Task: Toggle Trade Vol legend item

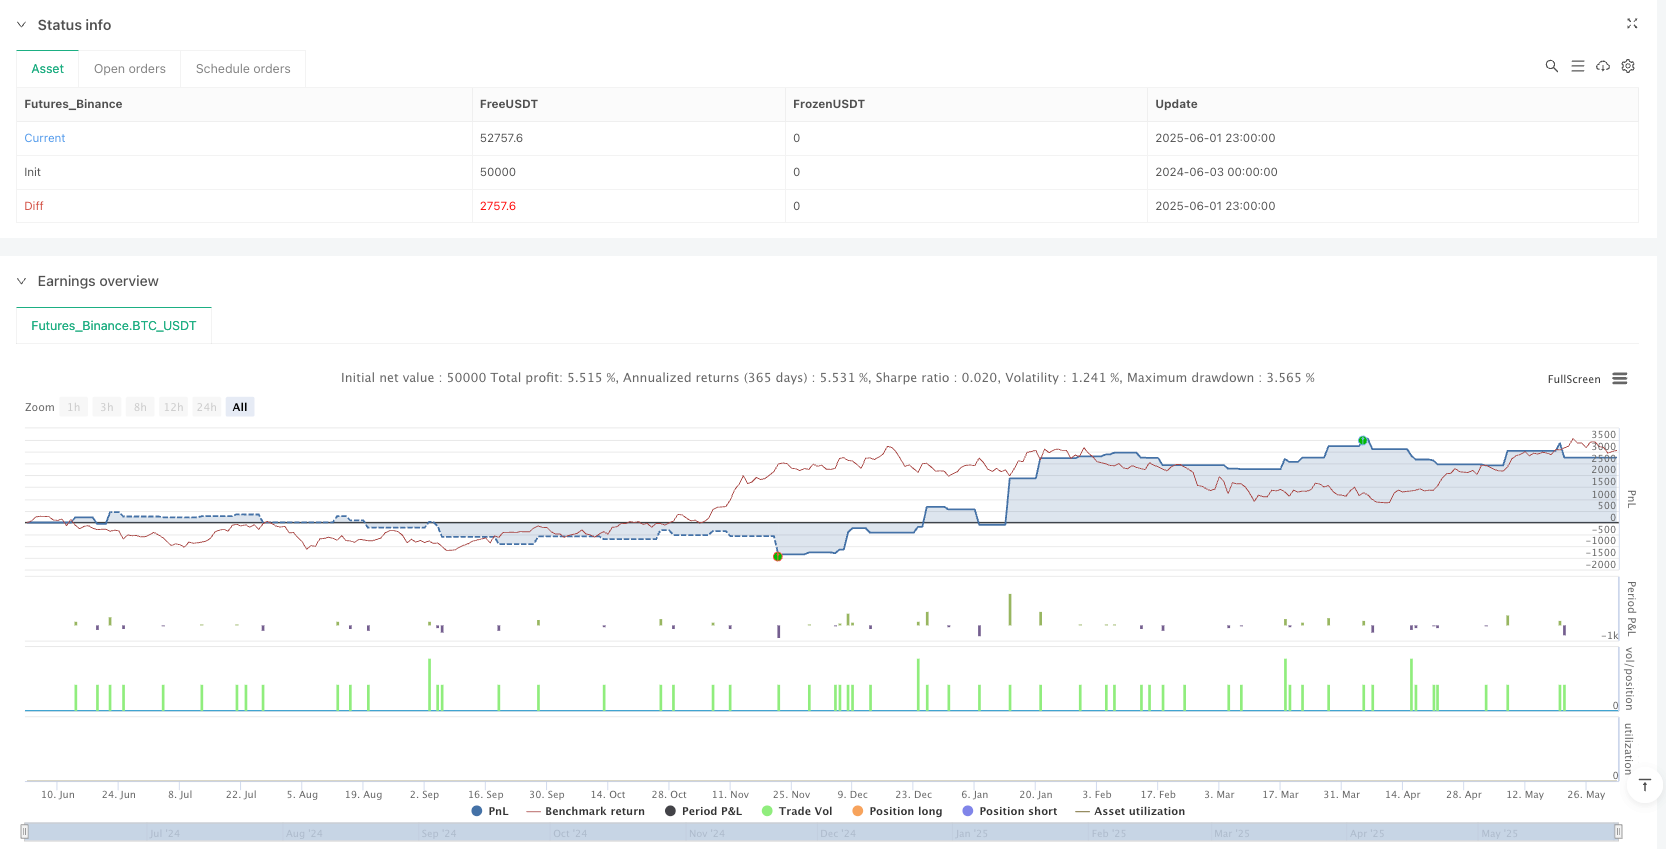Action: (x=796, y=811)
